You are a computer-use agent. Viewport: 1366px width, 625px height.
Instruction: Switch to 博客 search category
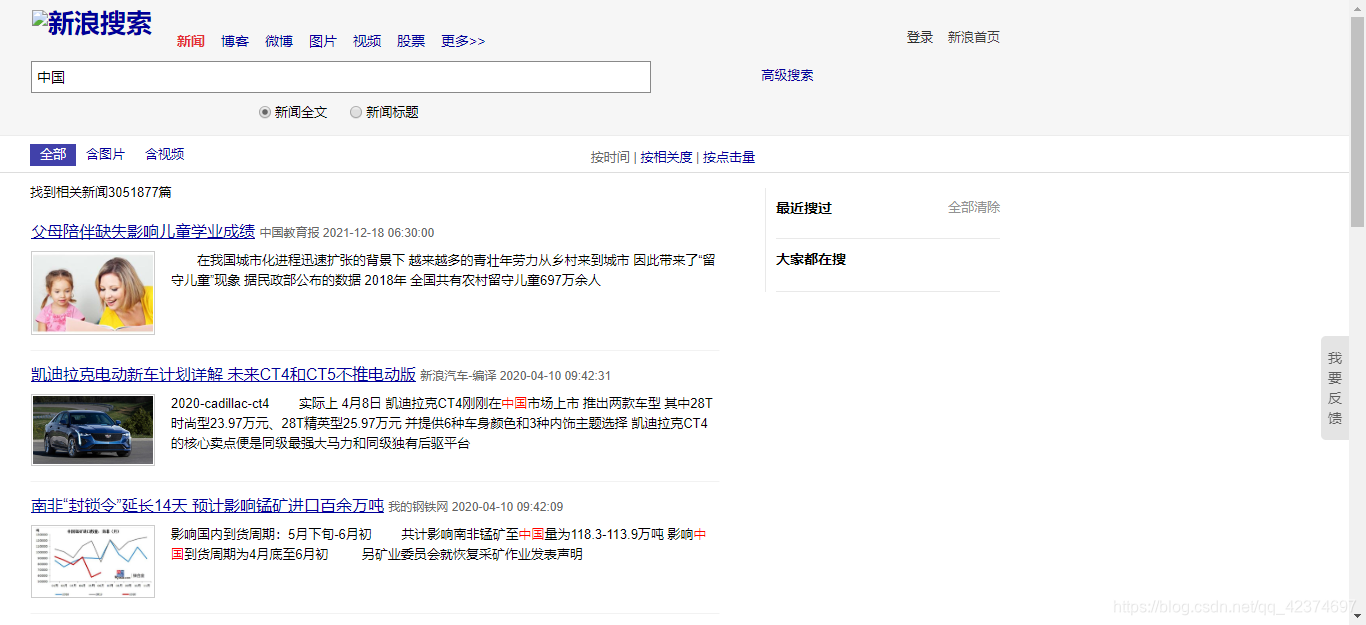click(235, 41)
